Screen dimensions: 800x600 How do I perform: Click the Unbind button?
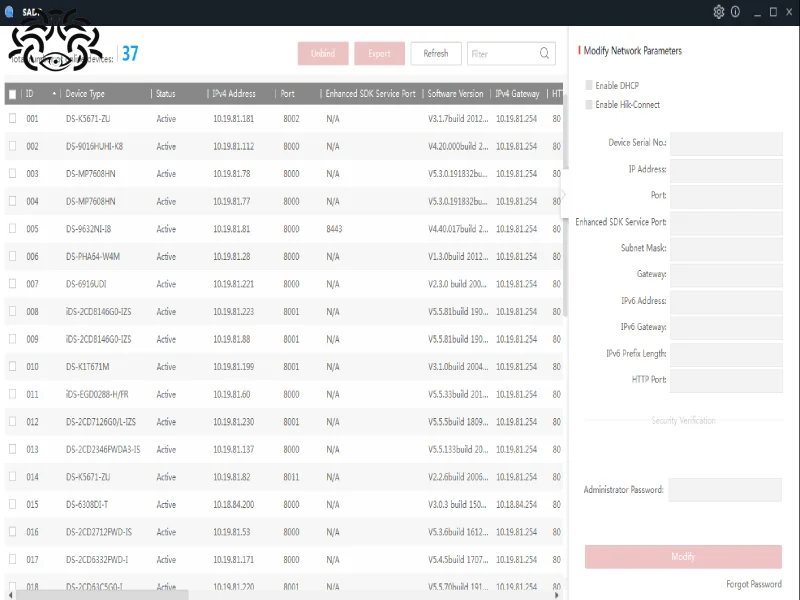tap(321, 53)
